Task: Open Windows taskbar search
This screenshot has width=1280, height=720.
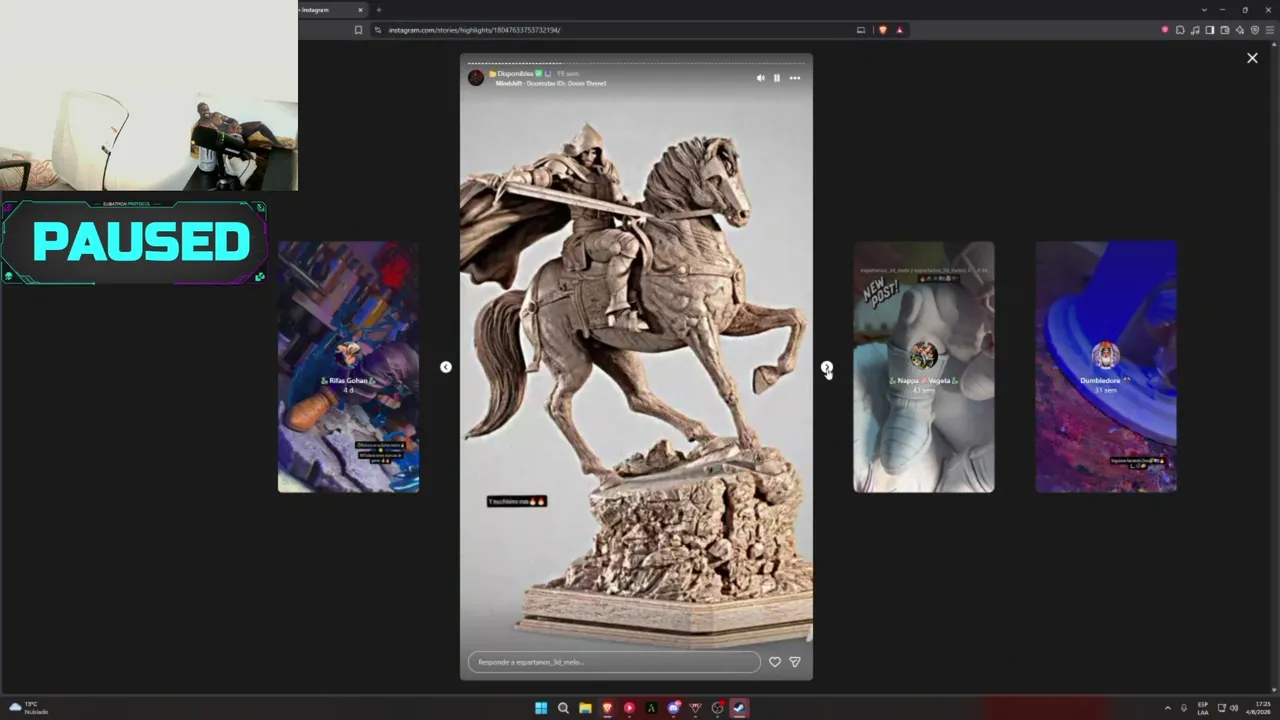Action: [563, 708]
